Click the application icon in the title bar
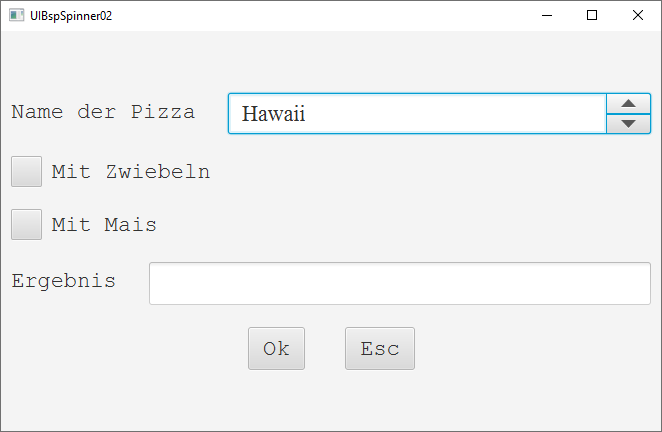Screen dimensions: 662x432 pyautogui.click(x=17, y=15)
